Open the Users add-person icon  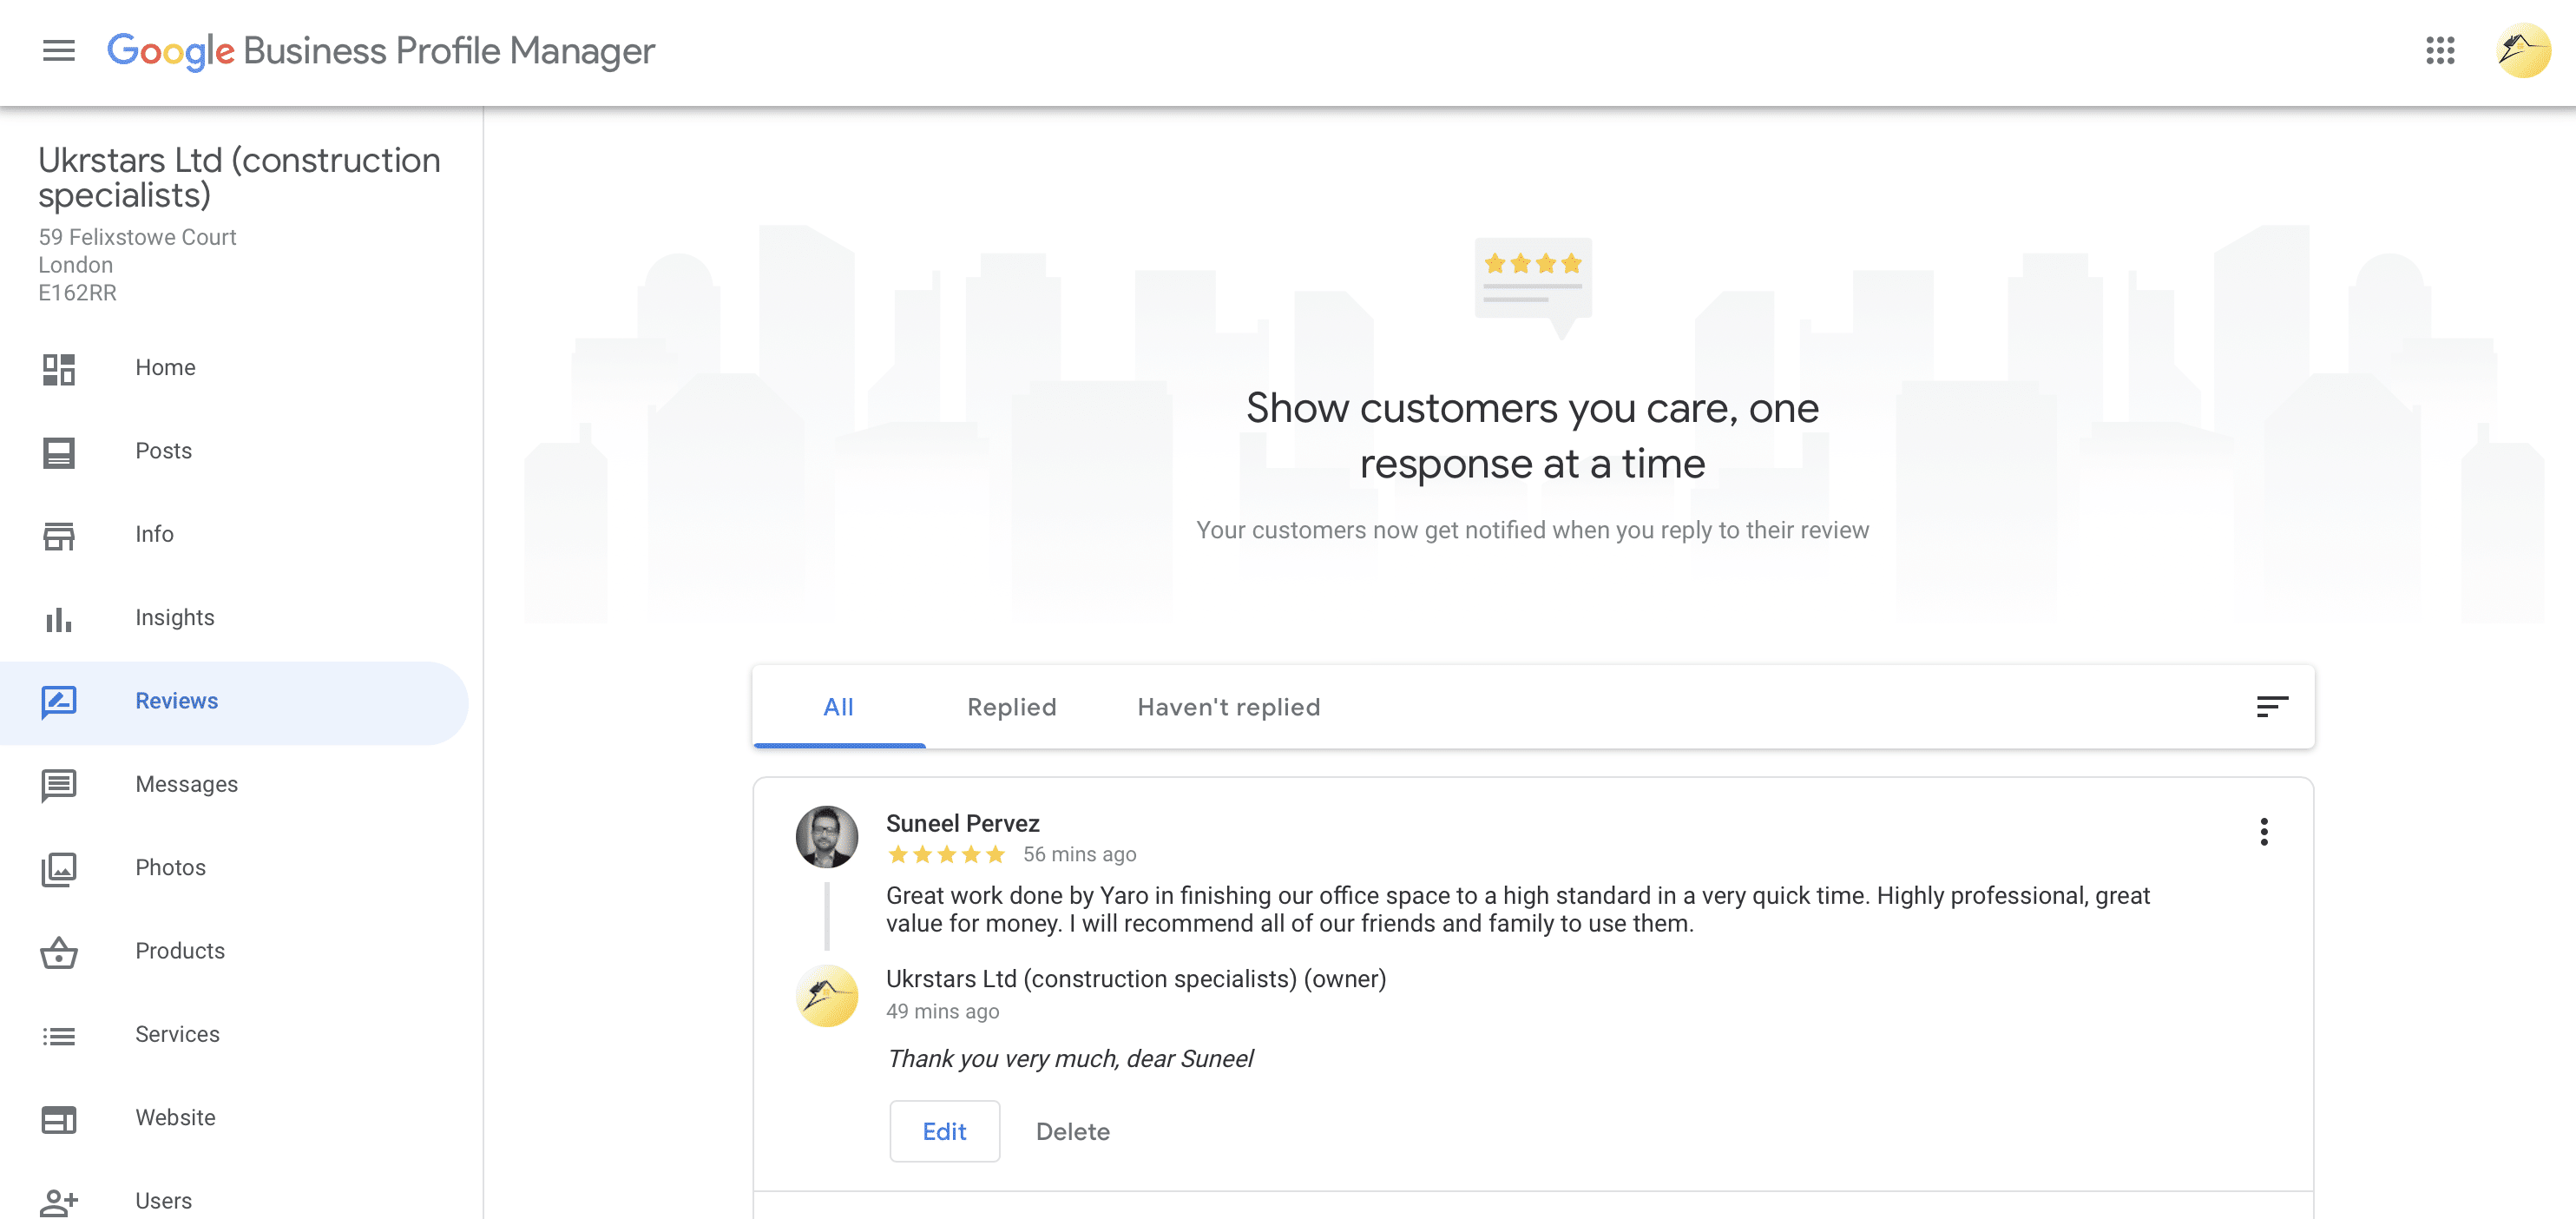pyautogui.click(x=59, y=1201)
